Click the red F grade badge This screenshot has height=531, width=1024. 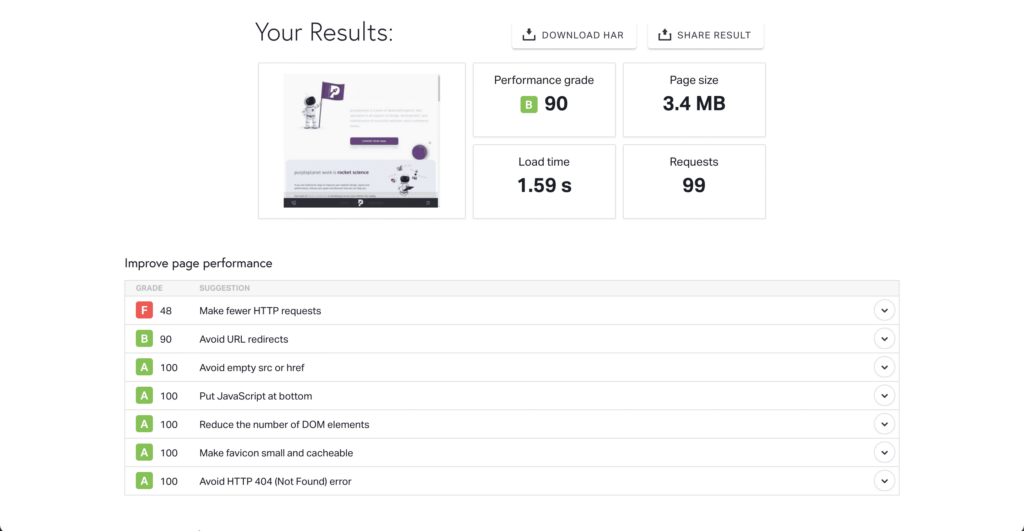[143, 311]
